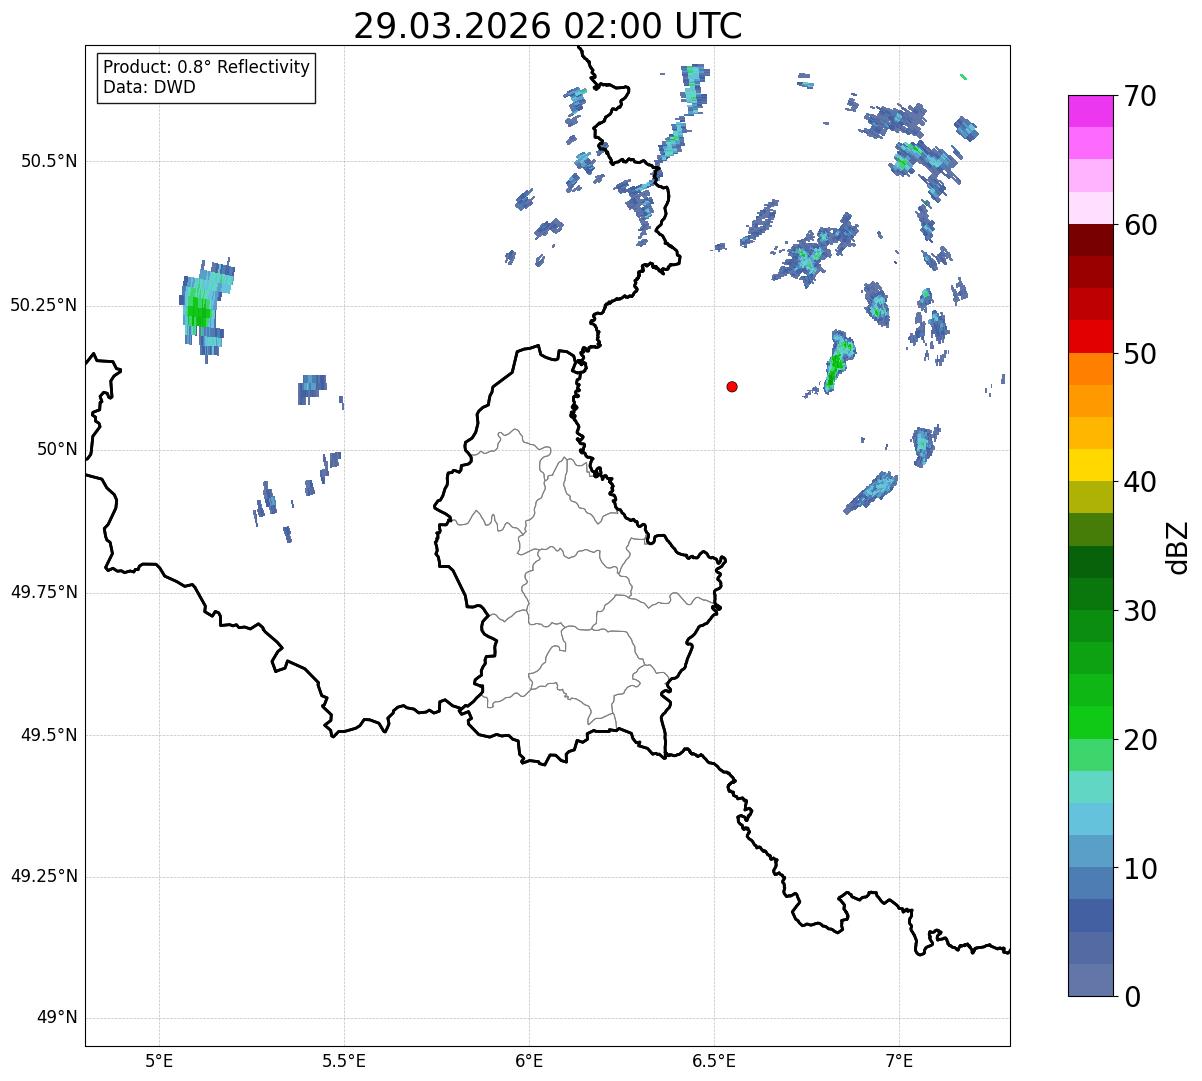
Task: Click the 49.25°N latitude label
Action: (x=44, y=876)
